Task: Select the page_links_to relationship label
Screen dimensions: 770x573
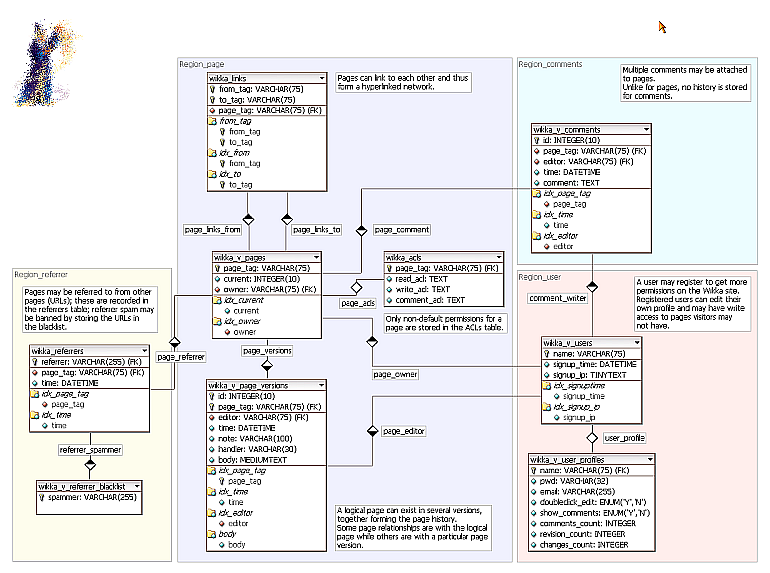Action: coord(317,229)
